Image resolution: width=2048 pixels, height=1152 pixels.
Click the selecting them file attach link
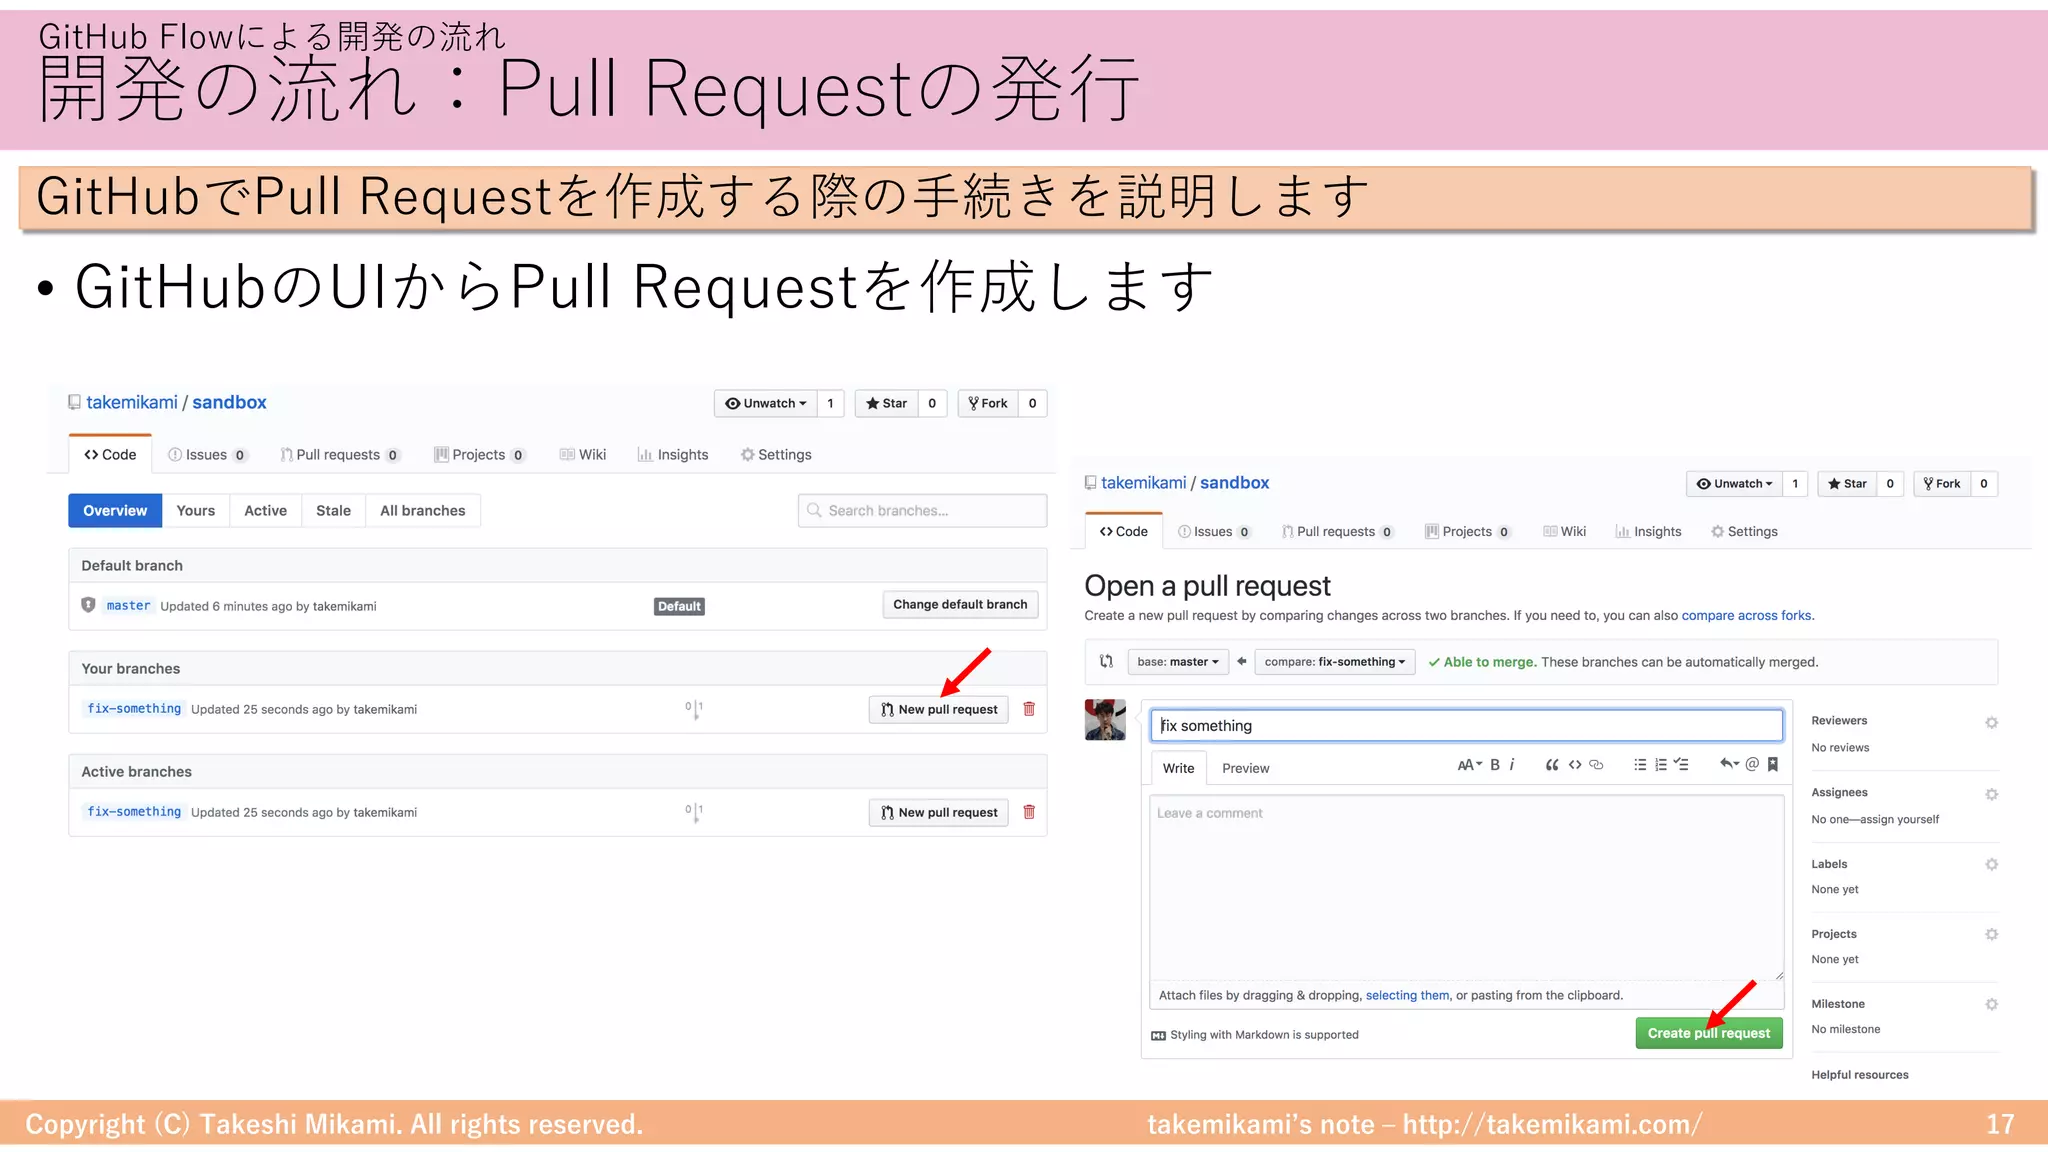tap(1407, 995)
